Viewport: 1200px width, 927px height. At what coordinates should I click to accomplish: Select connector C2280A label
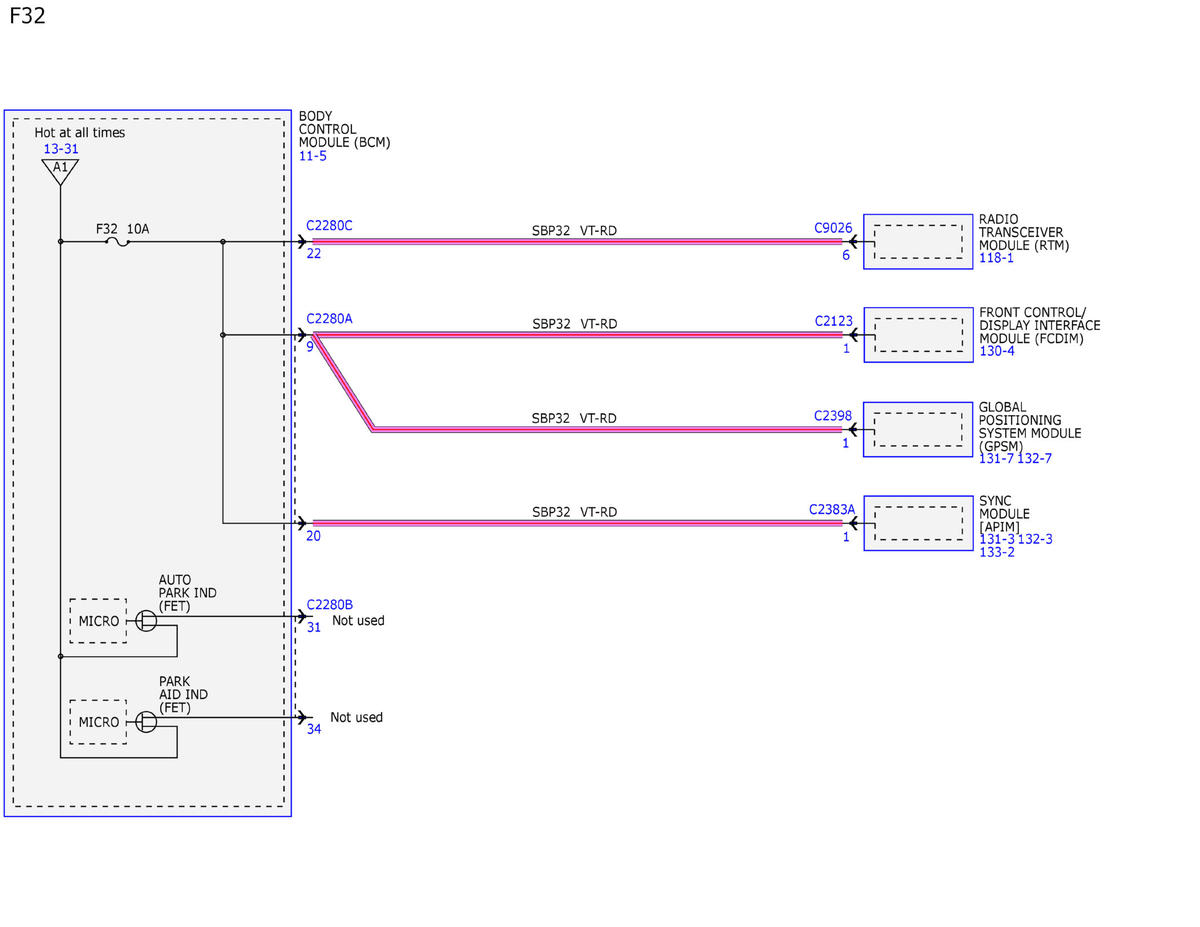329,319
